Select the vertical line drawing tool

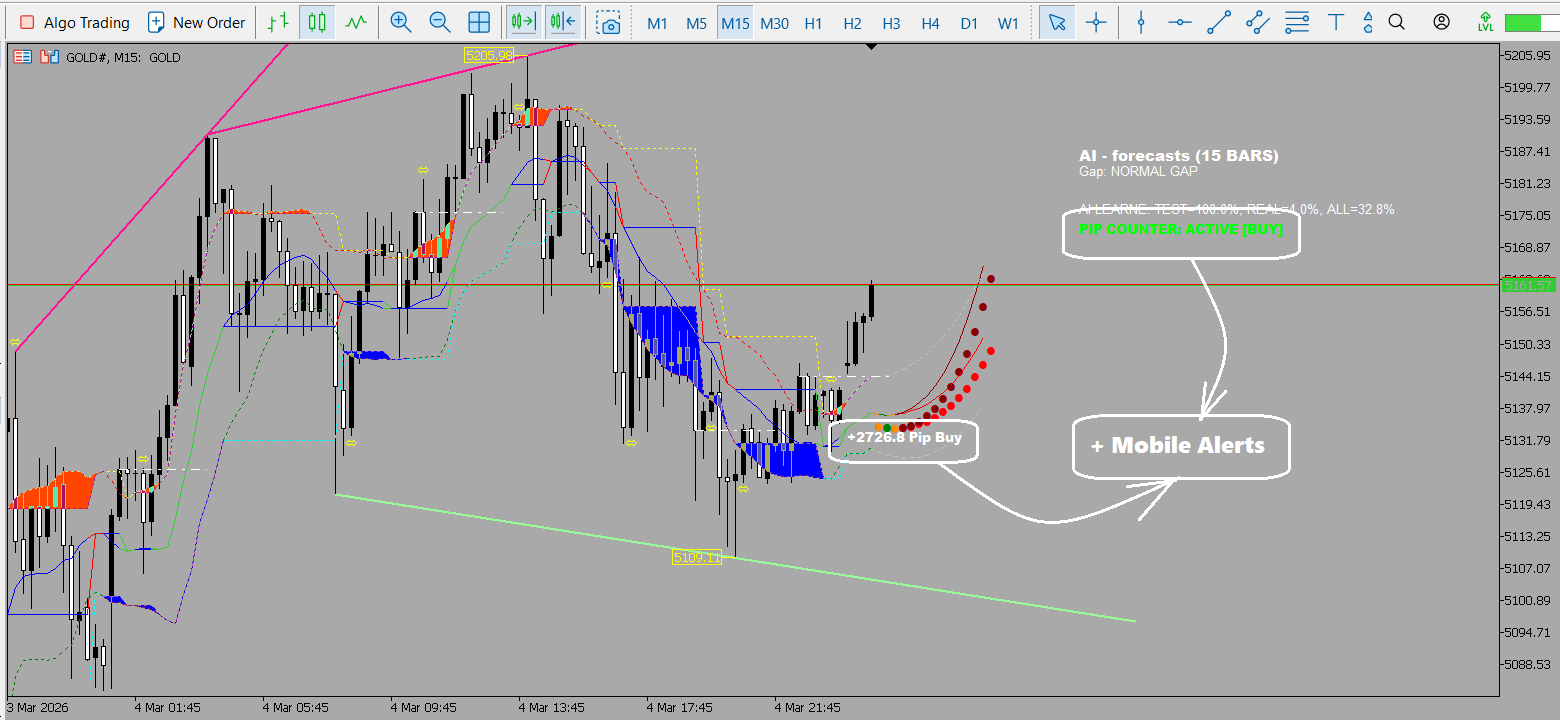coord(1141,22)
